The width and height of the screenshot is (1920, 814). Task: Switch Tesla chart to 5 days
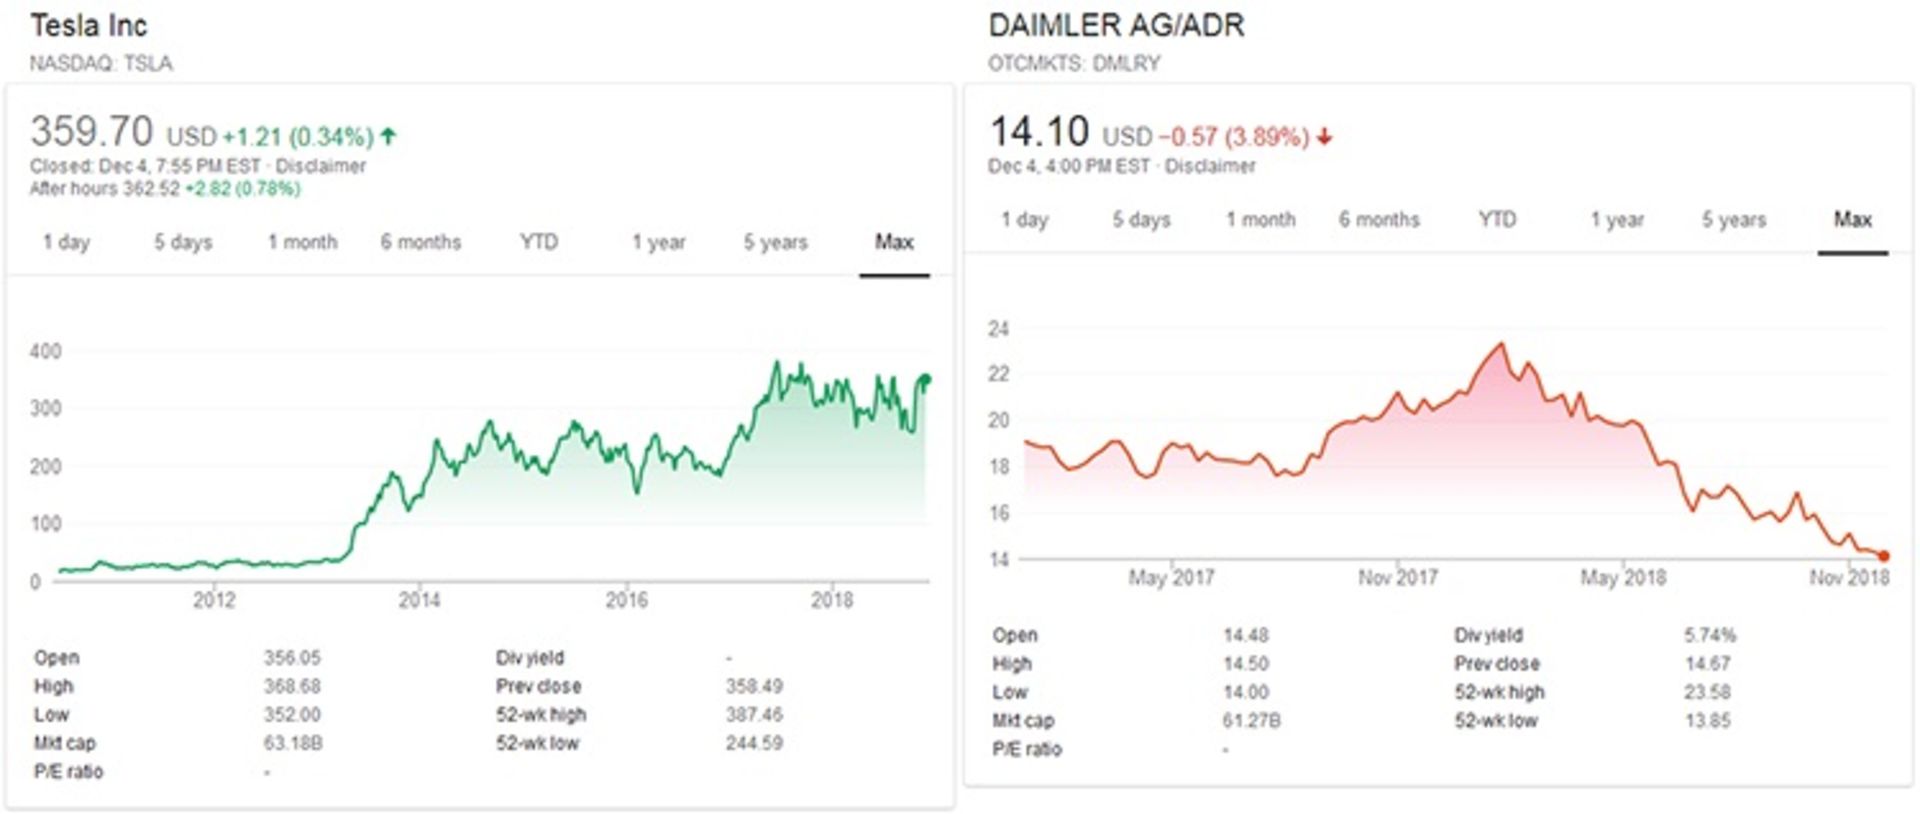click(183, 242)
